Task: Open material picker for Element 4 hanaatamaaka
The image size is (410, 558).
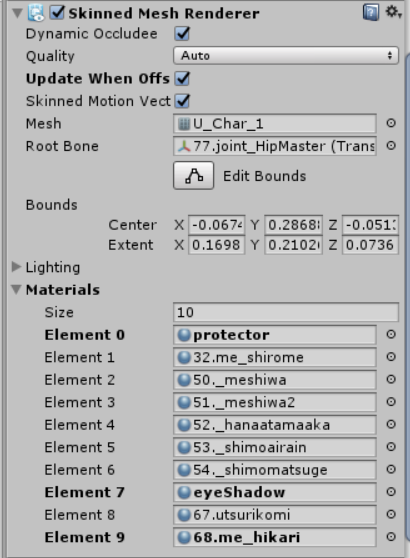Action: click(391, 424)
